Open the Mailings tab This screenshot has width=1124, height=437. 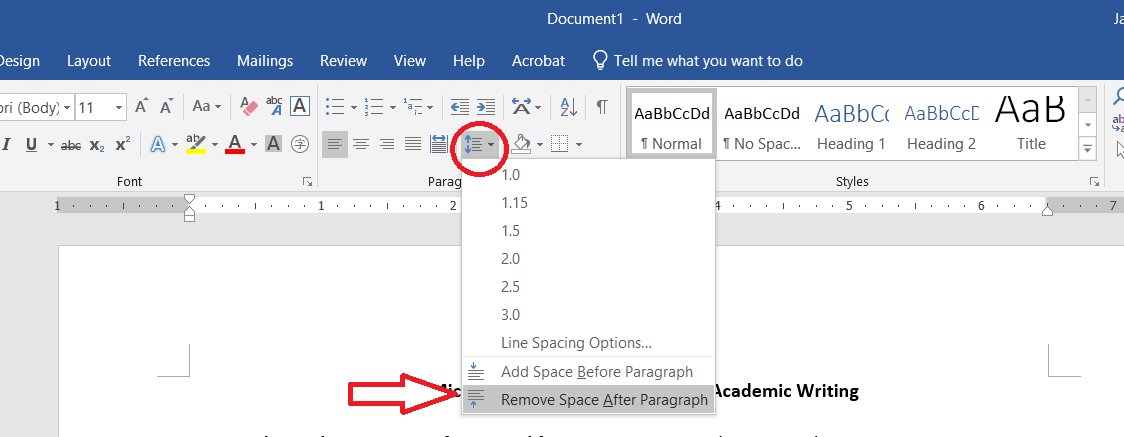pos(265,61)
